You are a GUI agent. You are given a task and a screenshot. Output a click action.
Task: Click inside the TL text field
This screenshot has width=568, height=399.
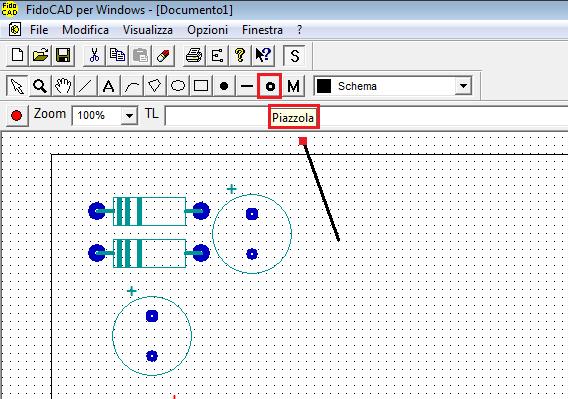(x=366, y=116)
